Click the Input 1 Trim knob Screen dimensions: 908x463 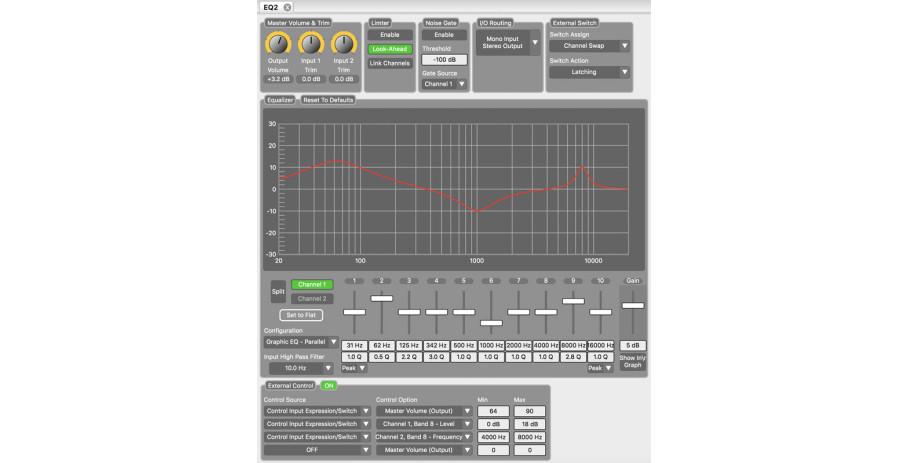[x=311, y=43]
